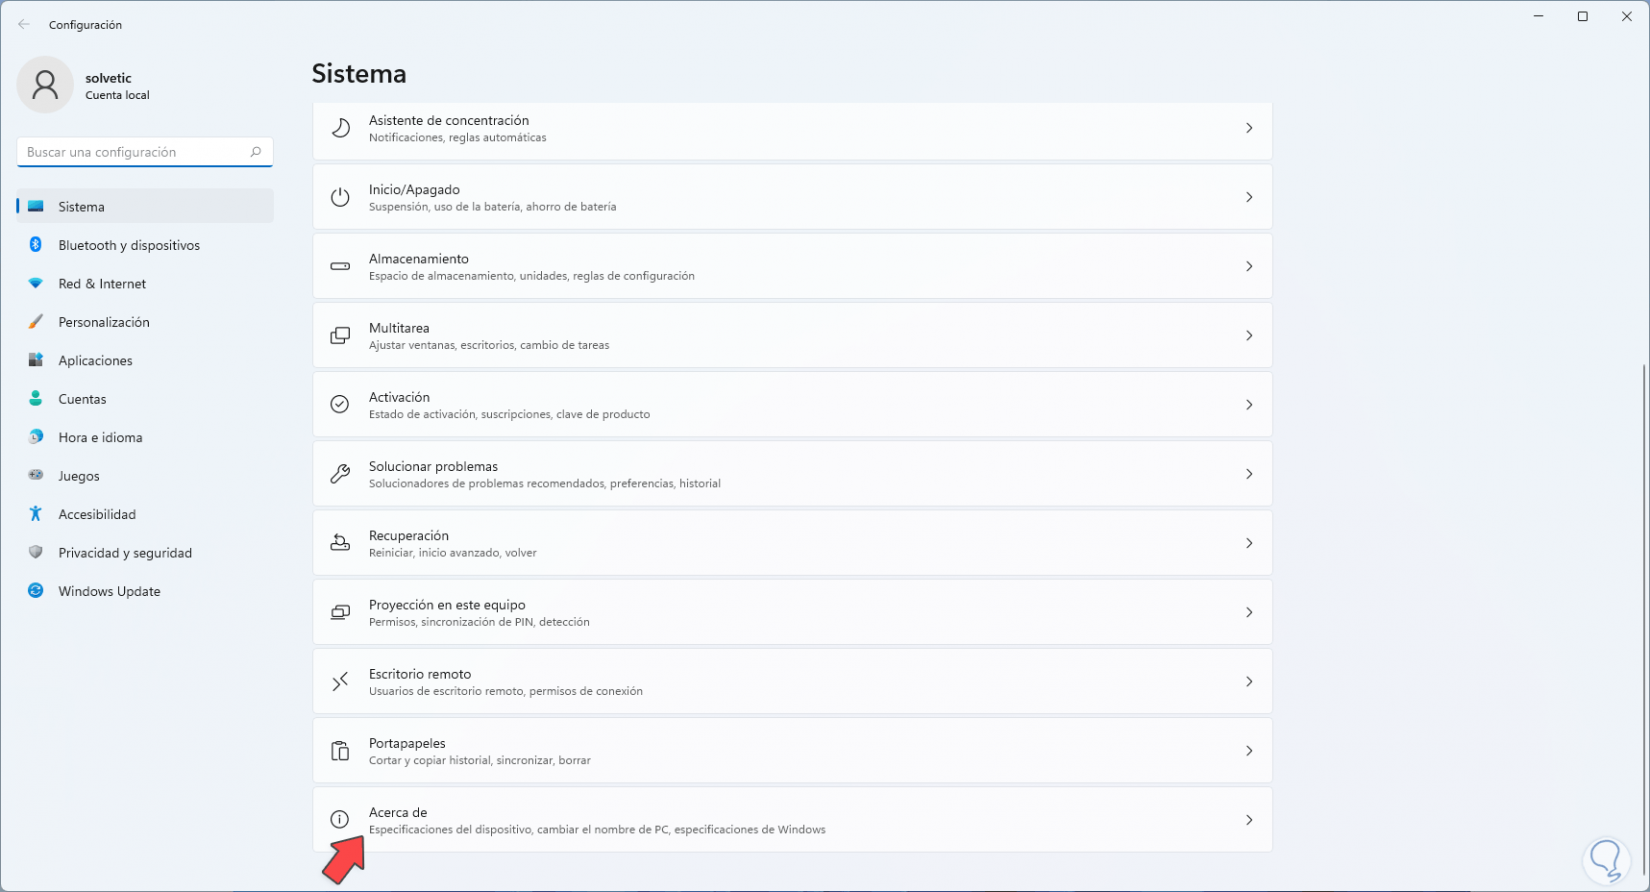
Task: Click the clipboard icon for Portapapeles
Action: (x=340, y=751)
